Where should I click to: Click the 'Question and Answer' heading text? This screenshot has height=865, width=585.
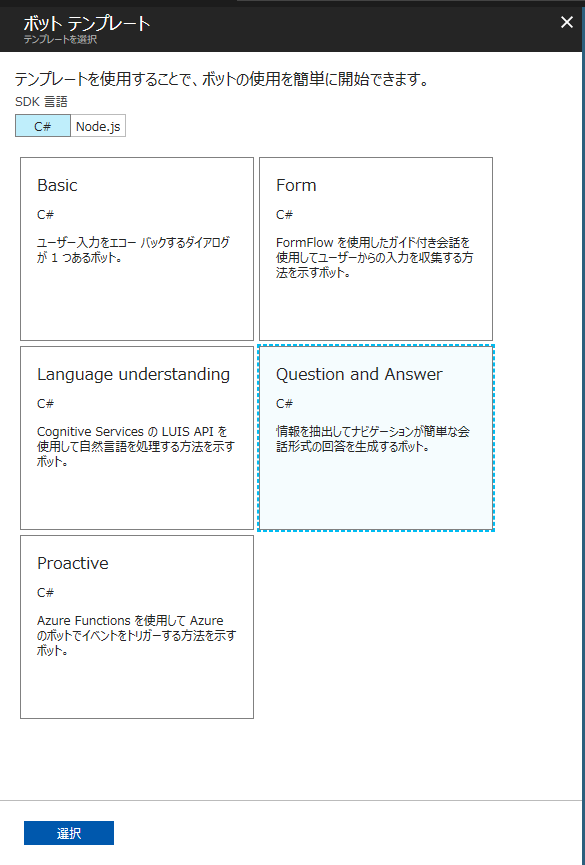359,374
